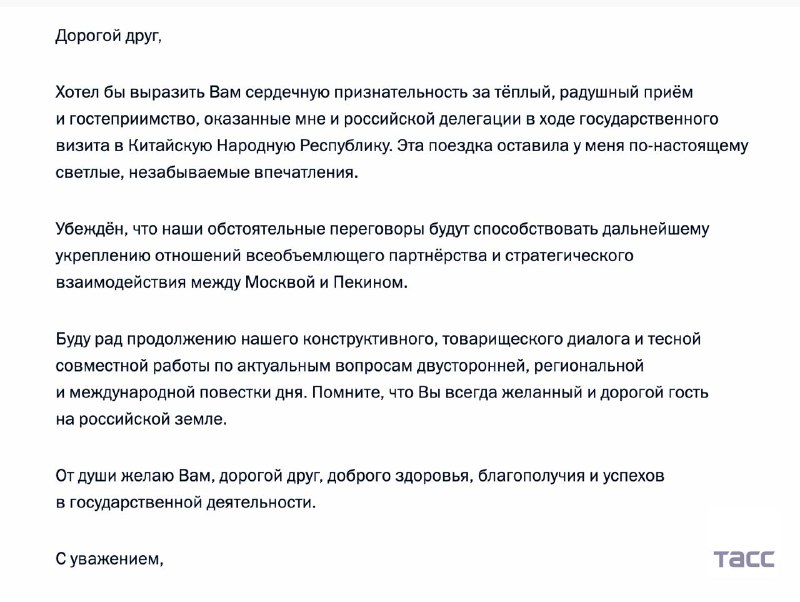Click the TASS logo watermark

[x=743, y=558]
